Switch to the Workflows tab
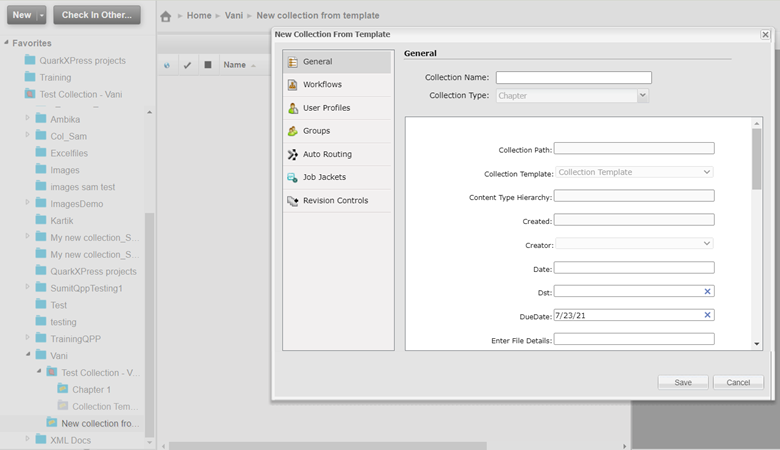This screenshot has height=450, width=780. click(x=338, y=85)
